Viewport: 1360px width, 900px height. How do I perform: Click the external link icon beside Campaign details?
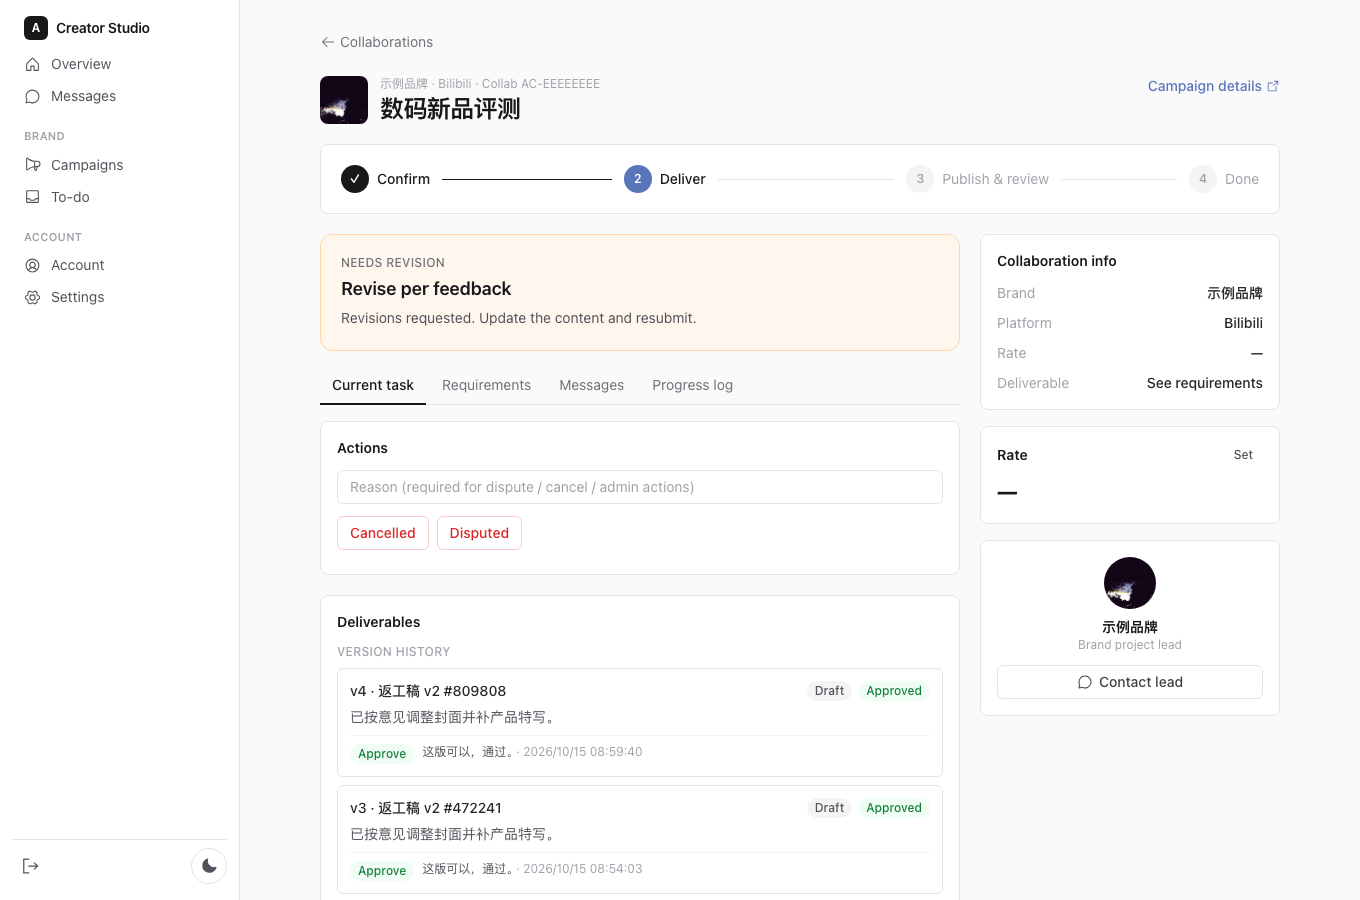pos(1273,86)
